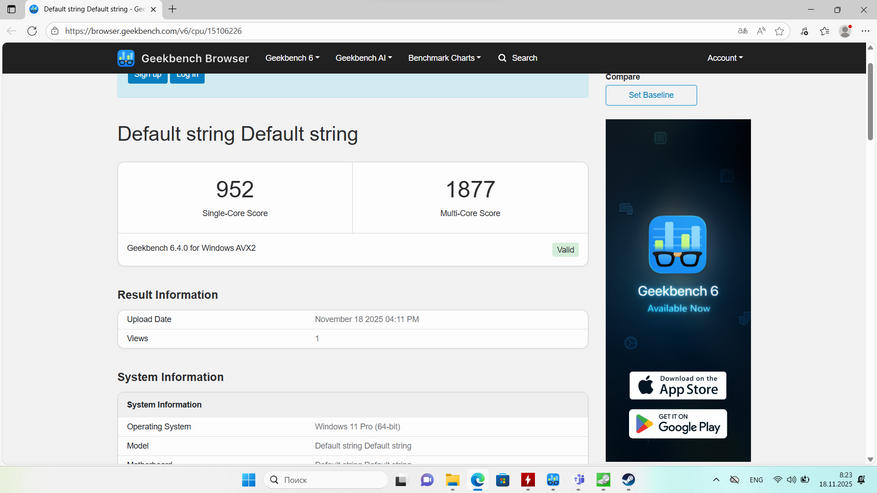Click the Geekbench Browser logo icon
Viewport: 877px width, 493px height.
click(126, 58)
